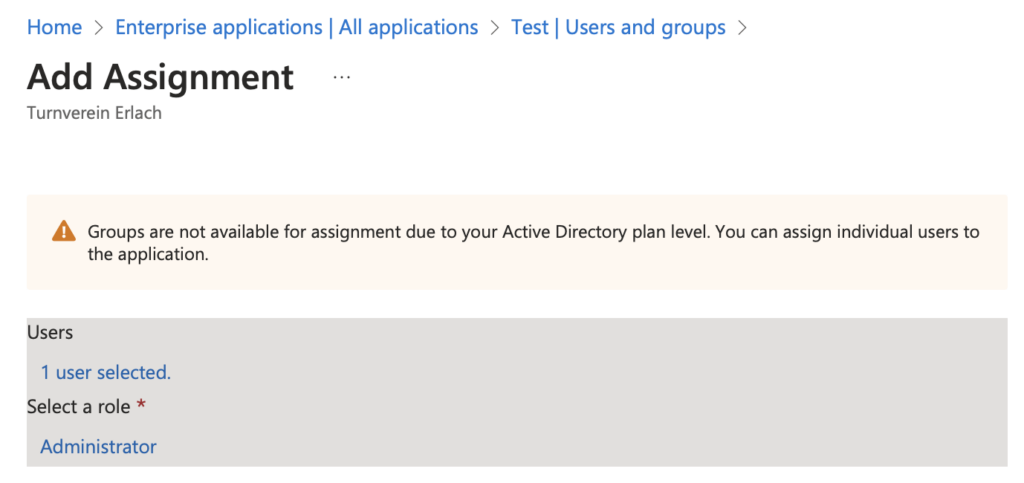The width and height of the screenshot is (1024, 483).
Task: Click the red required asterisk
Action: point(140,406)
